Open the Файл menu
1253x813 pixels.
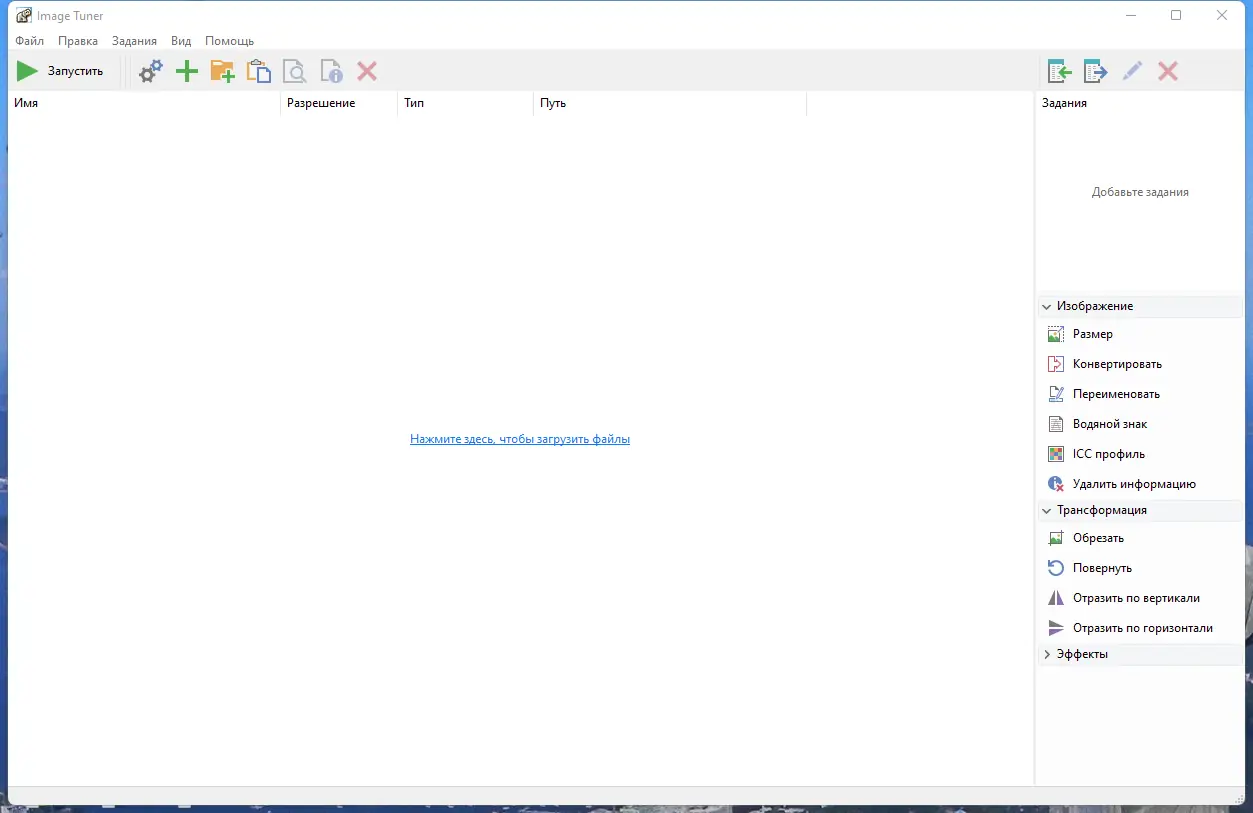30,41
